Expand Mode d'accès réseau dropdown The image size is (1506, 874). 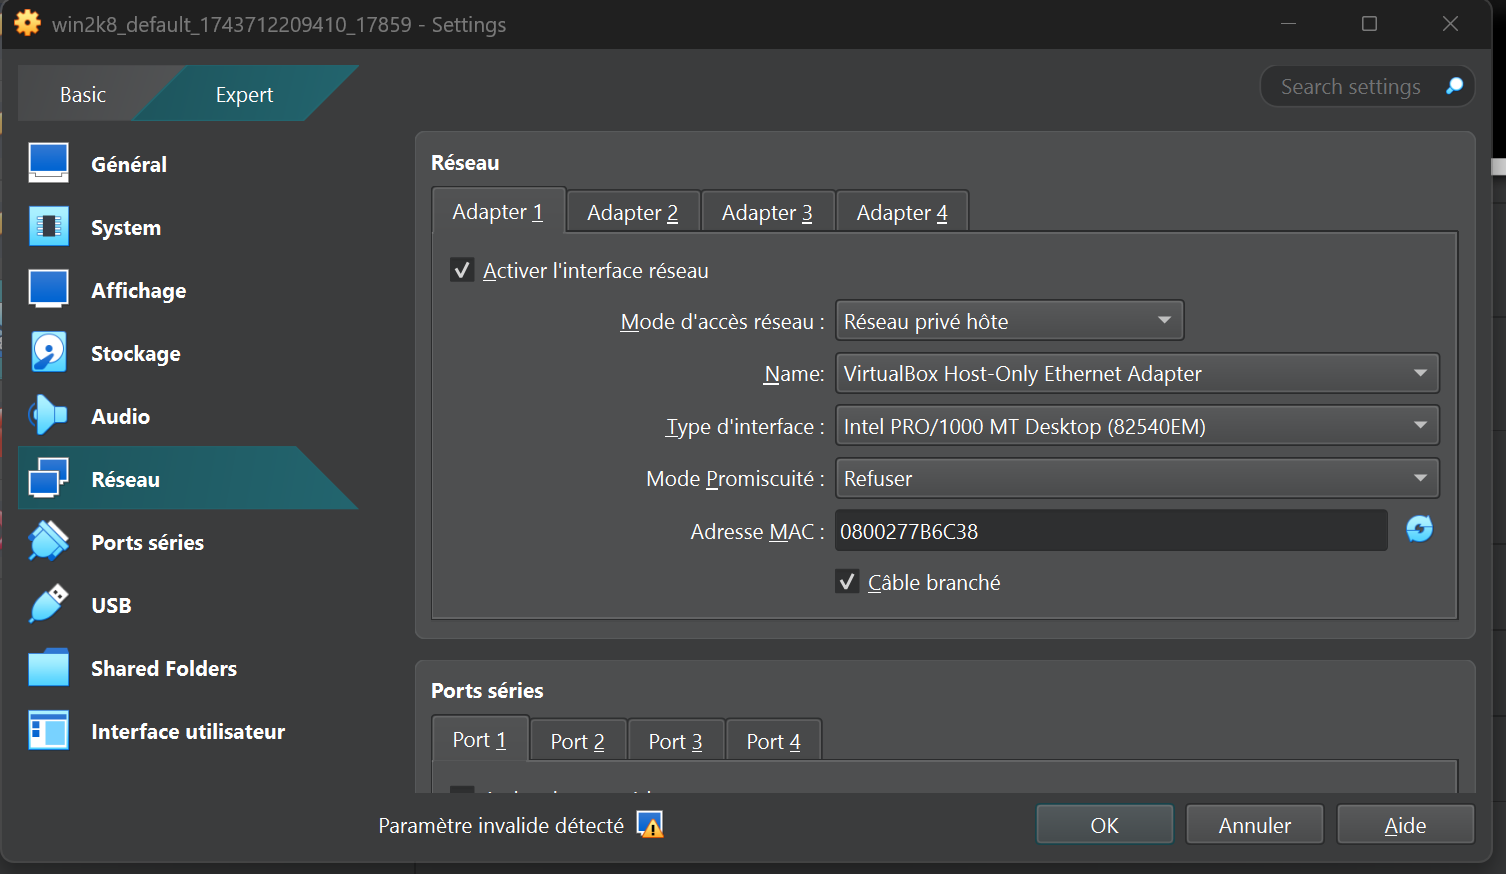click(x=1009, y=321)
